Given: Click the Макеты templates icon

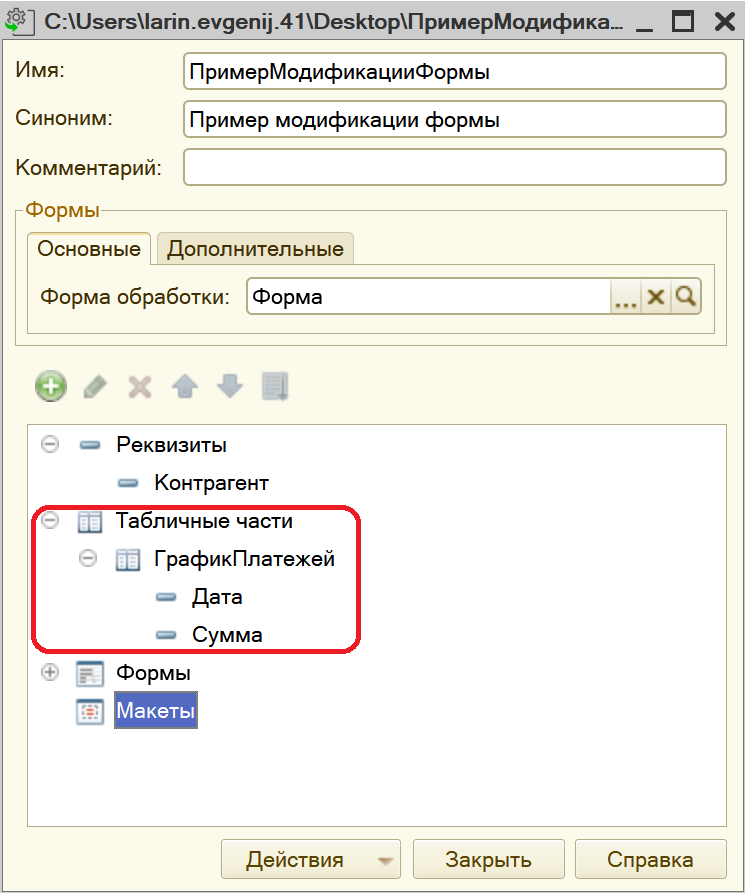Looking at the screenshot, I should click(90, 711).
